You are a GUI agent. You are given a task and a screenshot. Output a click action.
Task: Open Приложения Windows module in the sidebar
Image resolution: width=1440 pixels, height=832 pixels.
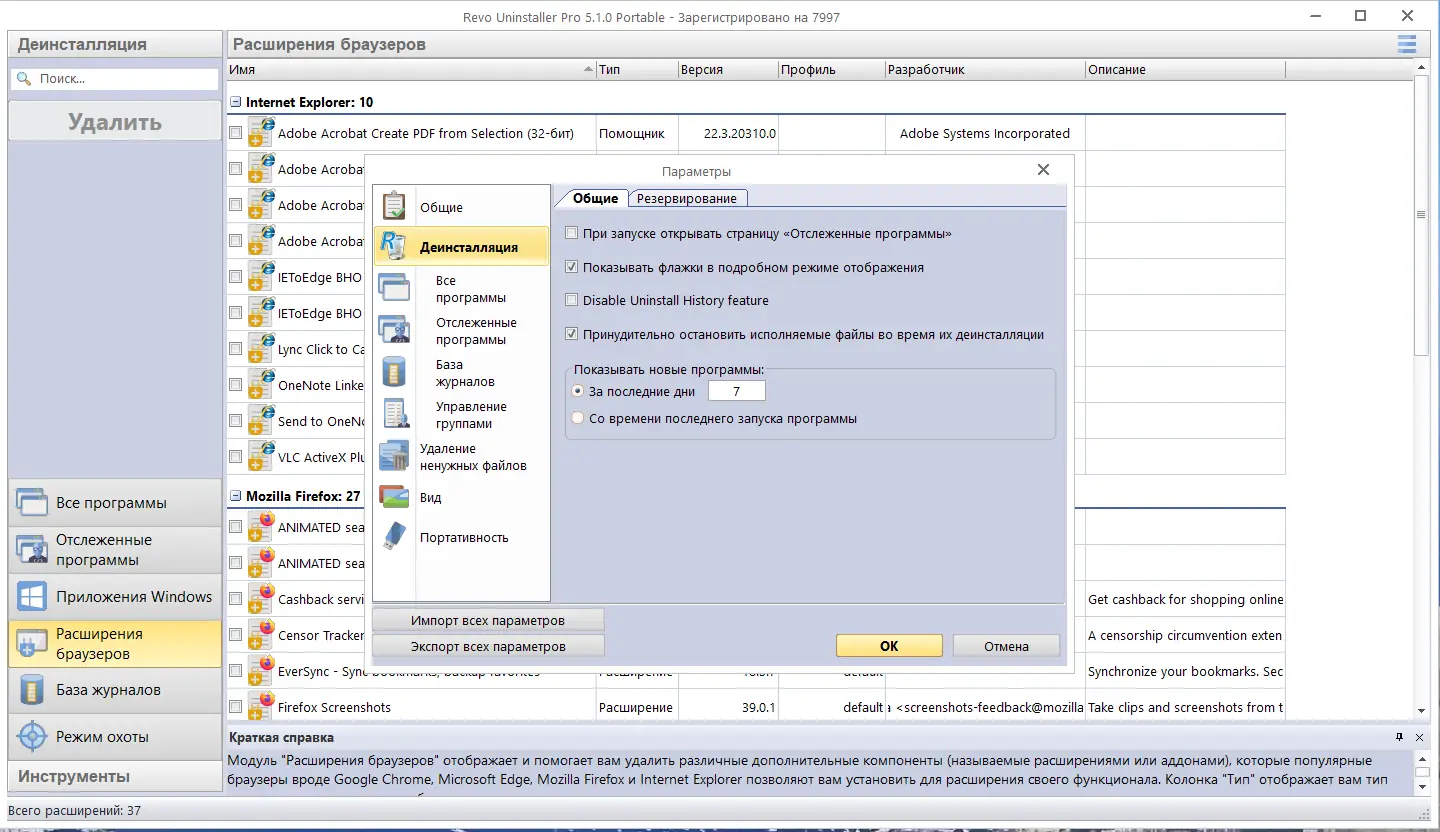(x=115, y=597)
